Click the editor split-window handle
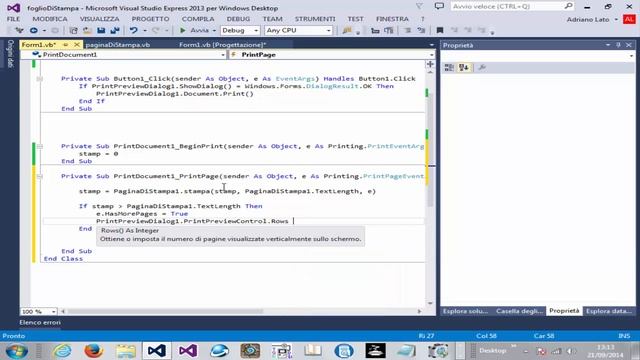Screen dimensions: 640x360 tap(430, 64)
